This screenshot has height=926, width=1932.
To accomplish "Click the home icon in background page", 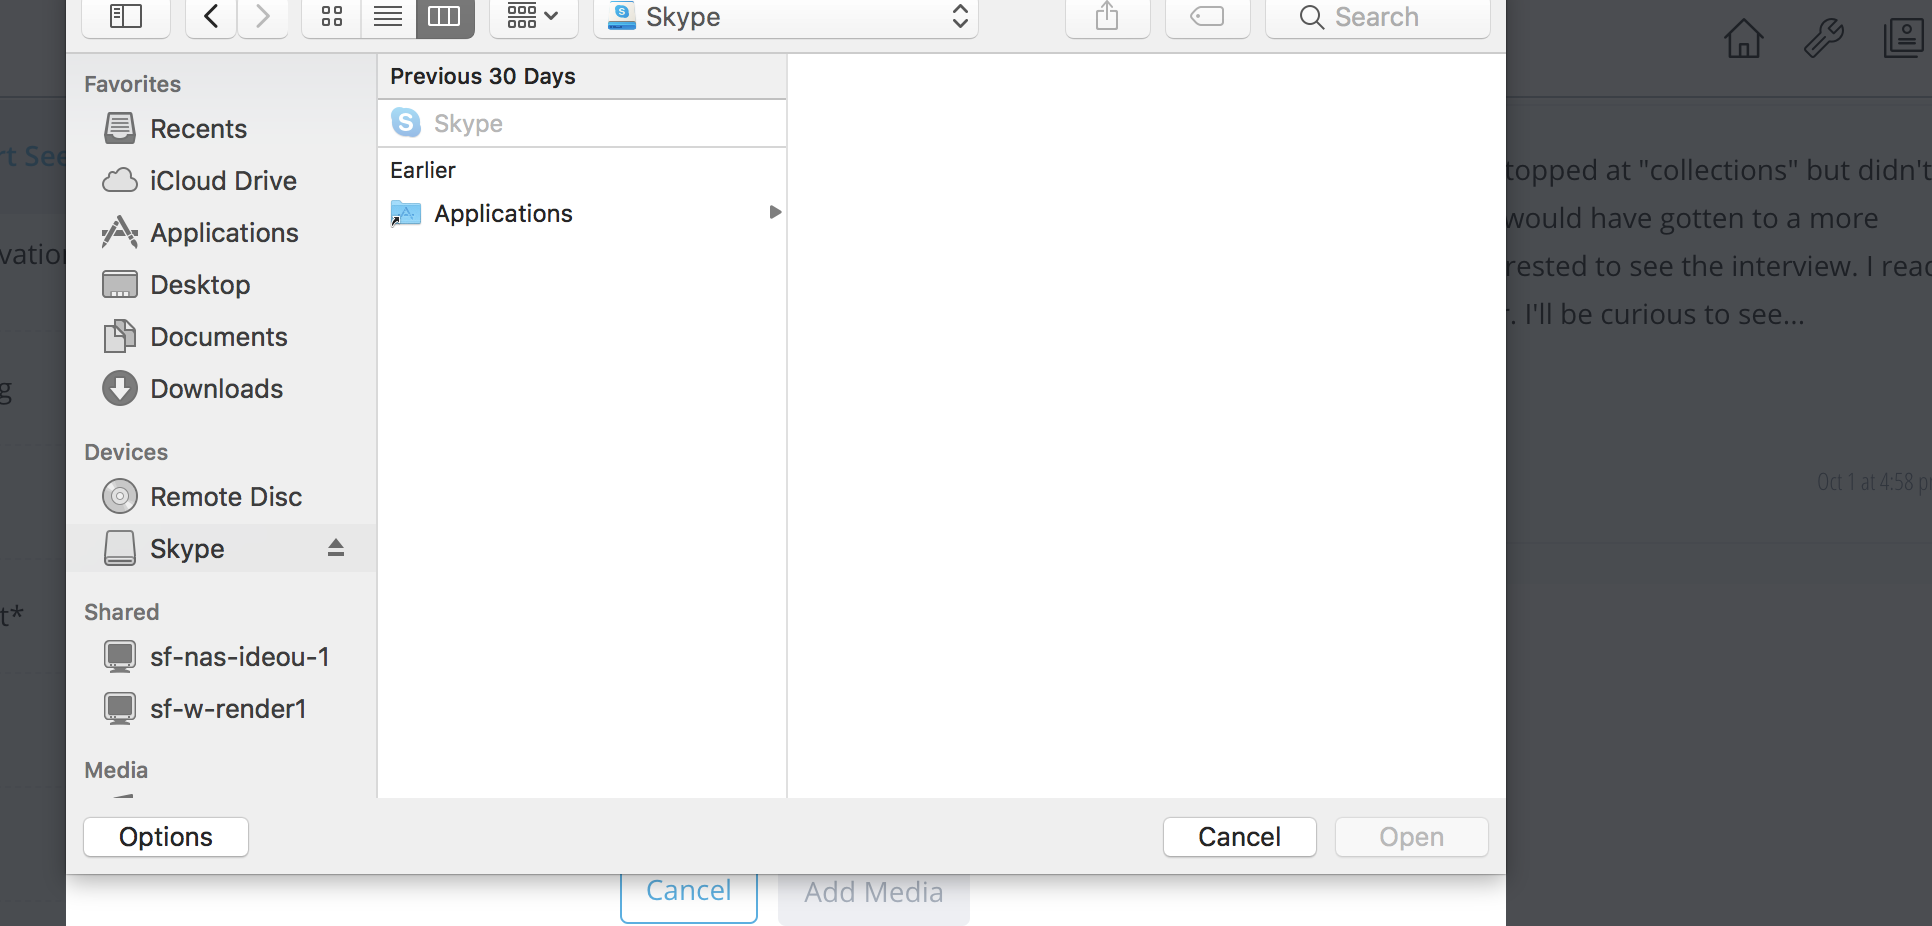I will tap(1743, 39).
